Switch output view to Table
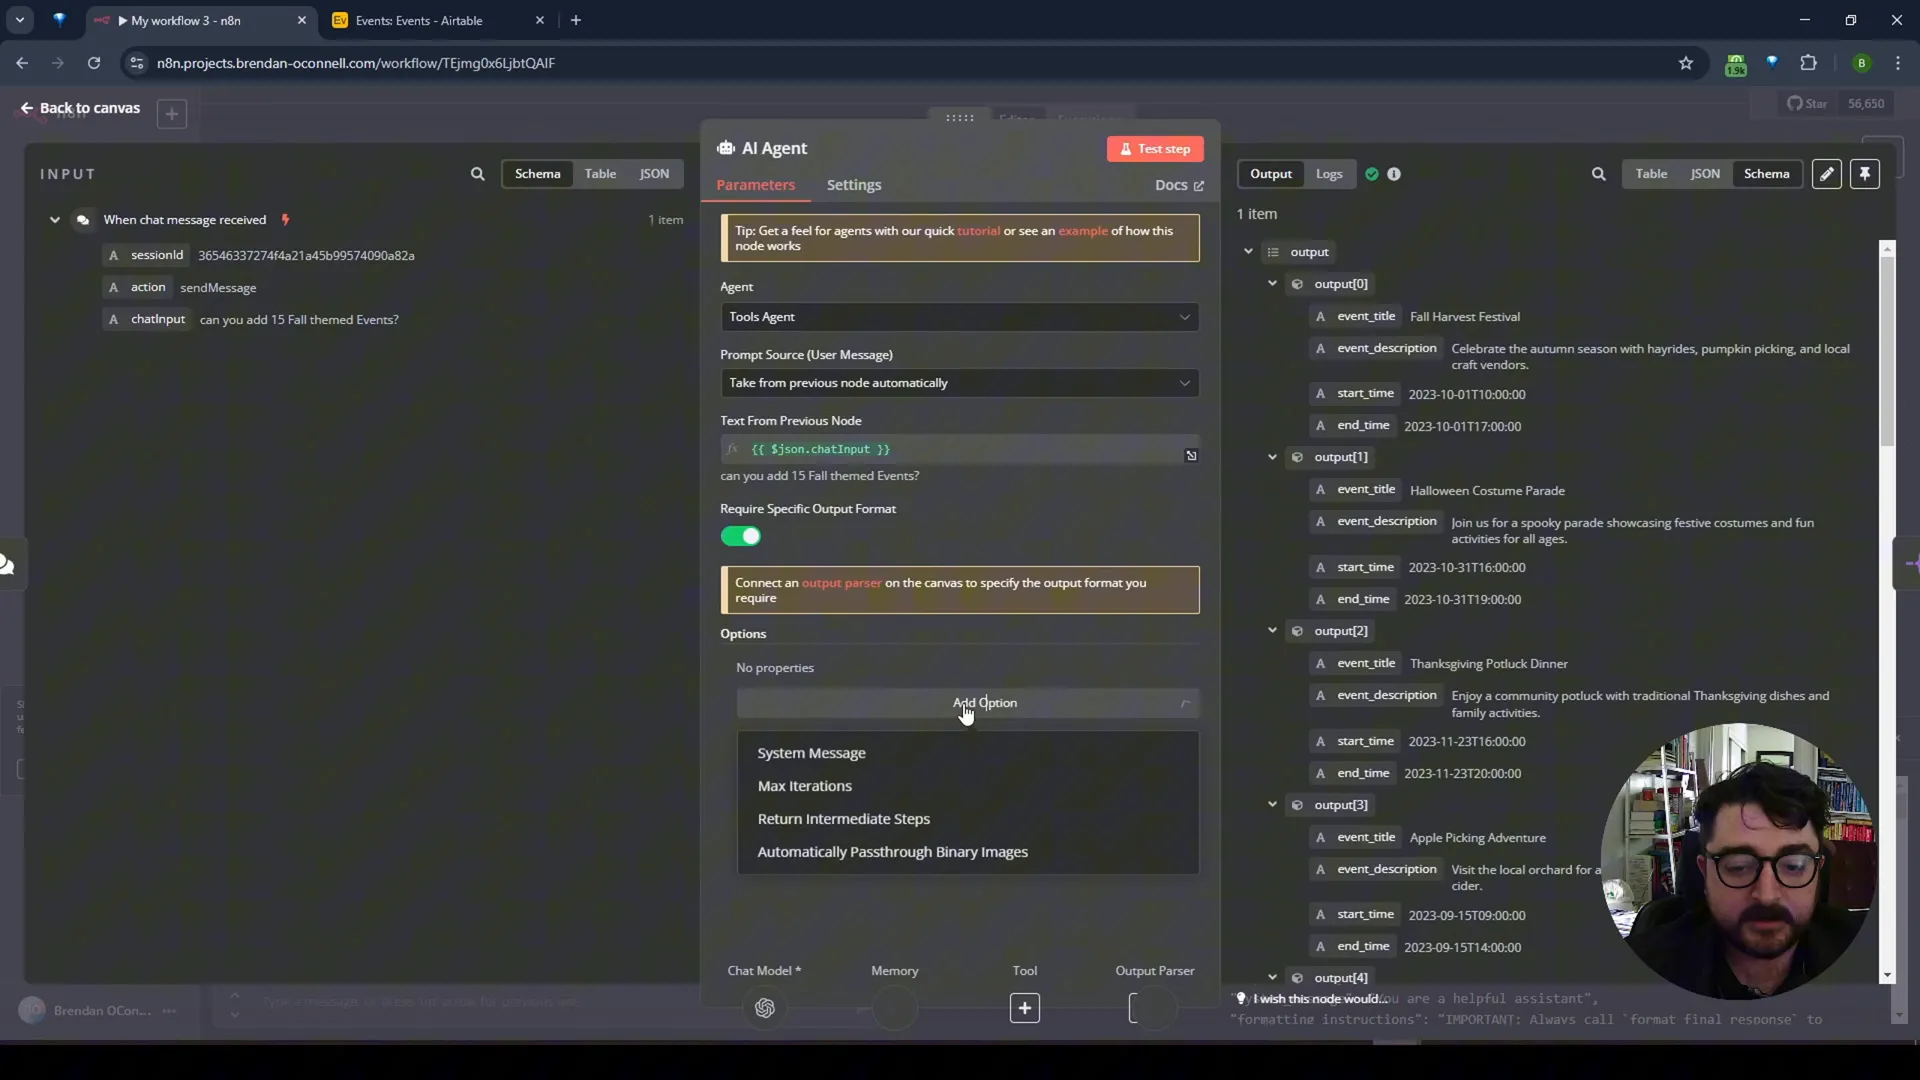 [x=1651, y=174]
